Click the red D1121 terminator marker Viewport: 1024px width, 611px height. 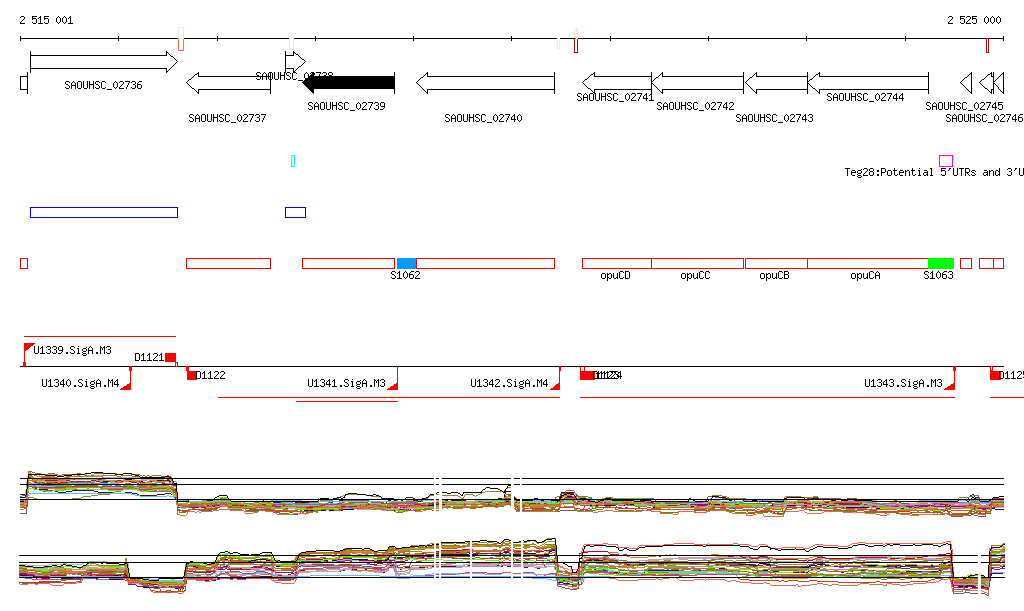170,357
